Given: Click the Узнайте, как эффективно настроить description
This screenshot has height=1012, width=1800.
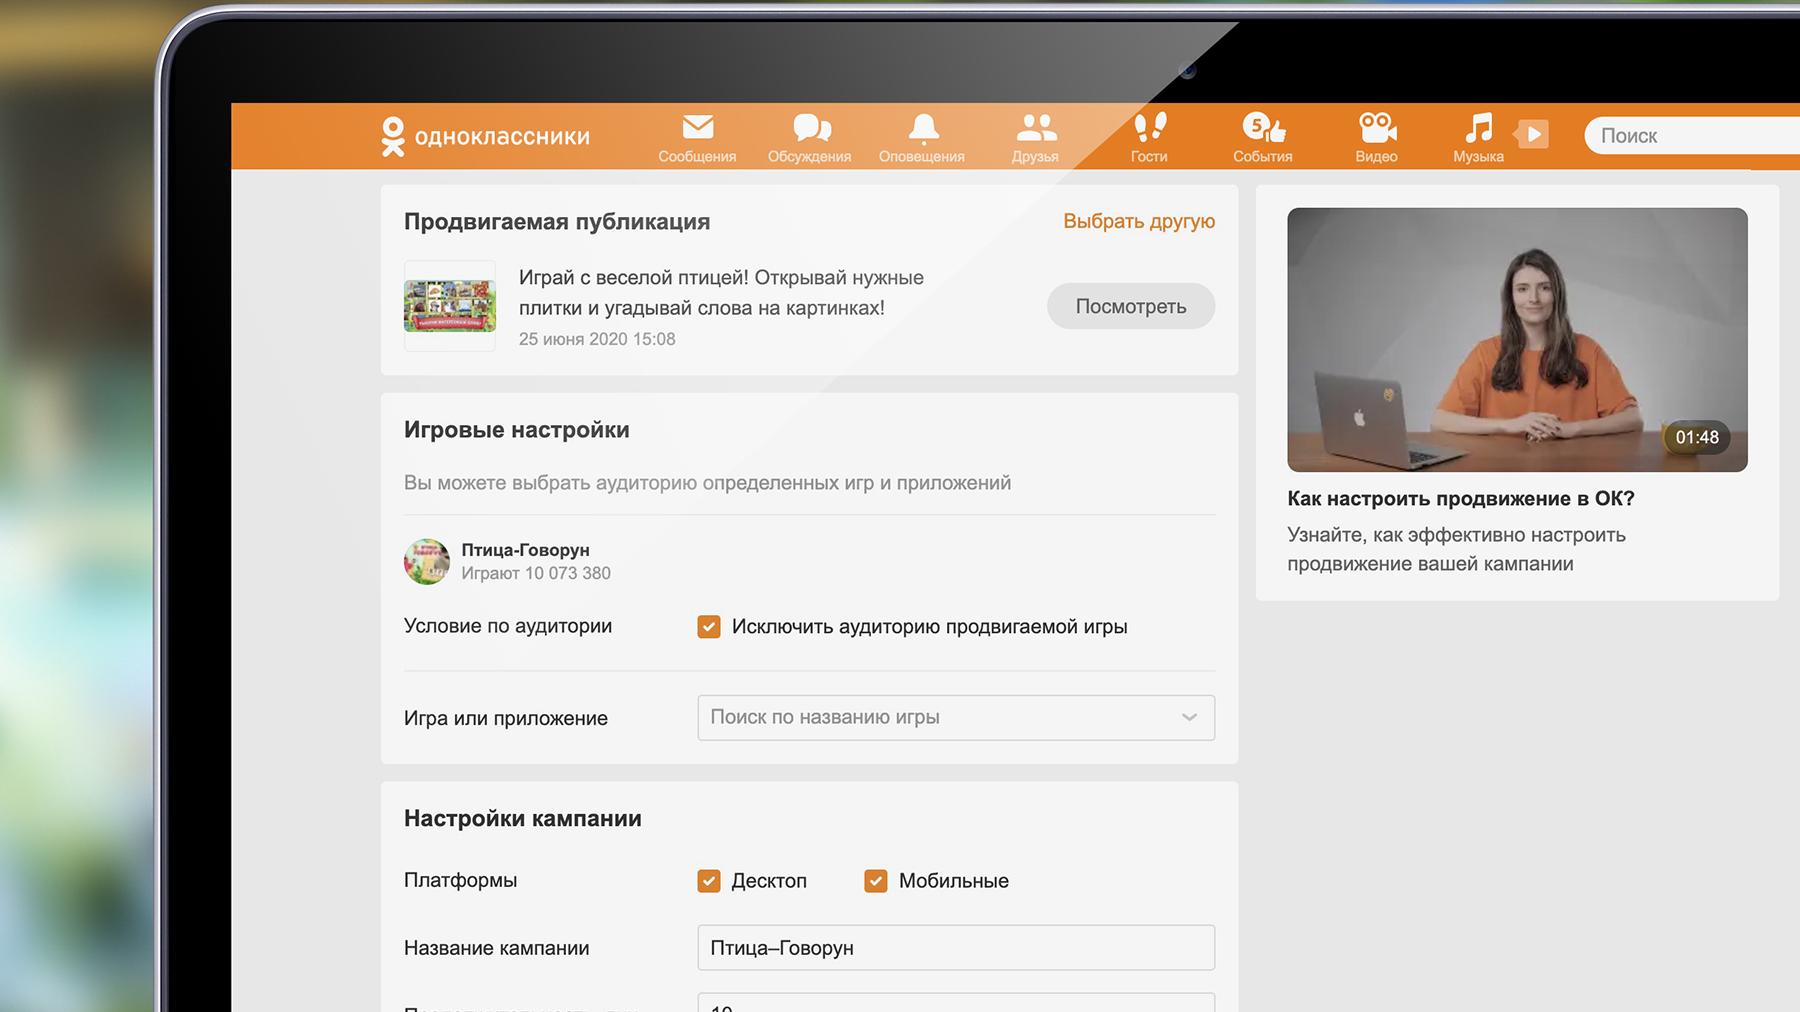Looking at the screenshot, I should pyautogui.click(x=1456, y=549).
